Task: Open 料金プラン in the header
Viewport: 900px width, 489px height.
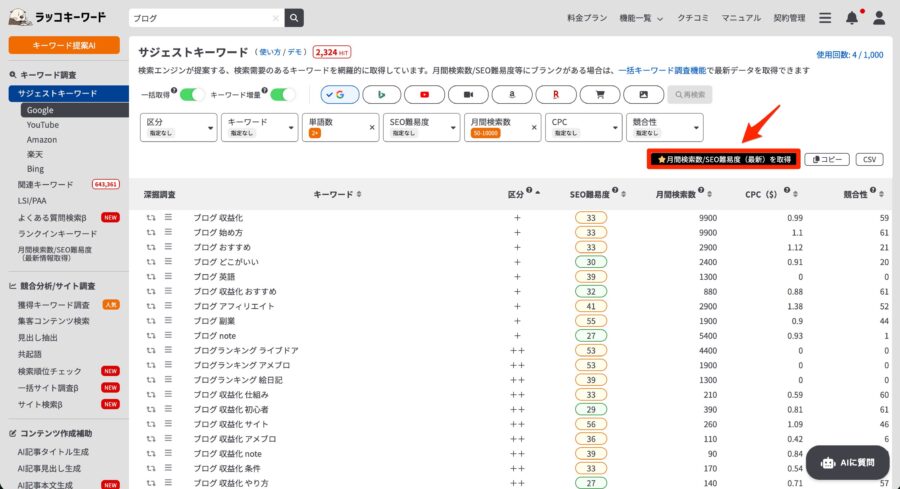Action: click(x=587, y=18)
